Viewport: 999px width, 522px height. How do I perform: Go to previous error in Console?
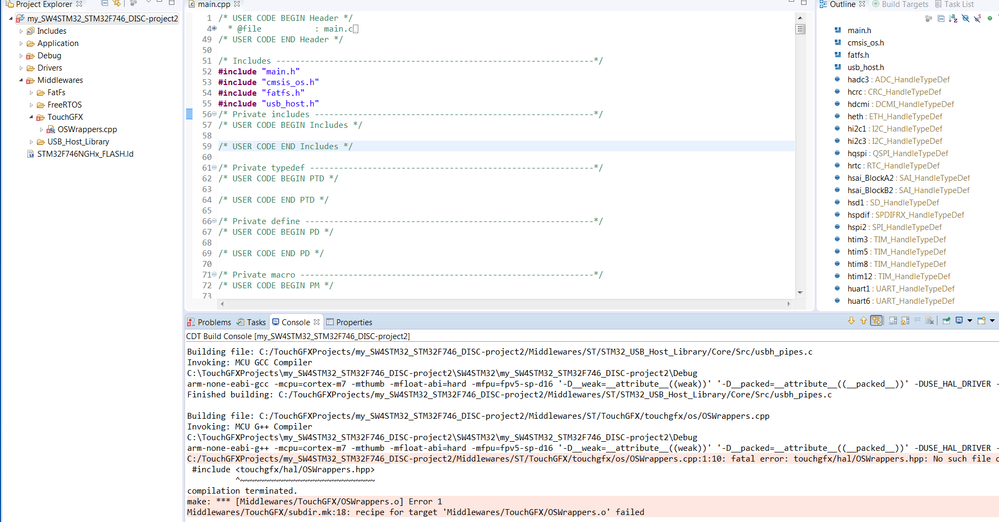863,321
